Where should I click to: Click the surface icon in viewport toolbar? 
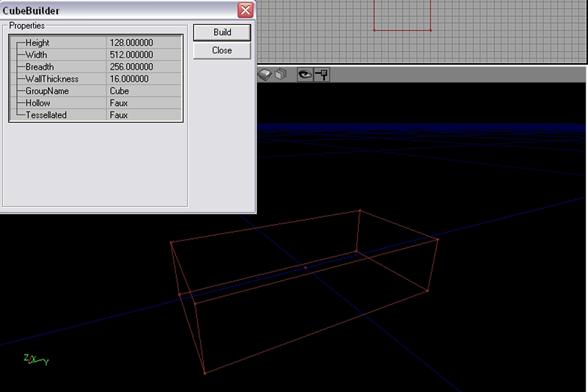265,74
